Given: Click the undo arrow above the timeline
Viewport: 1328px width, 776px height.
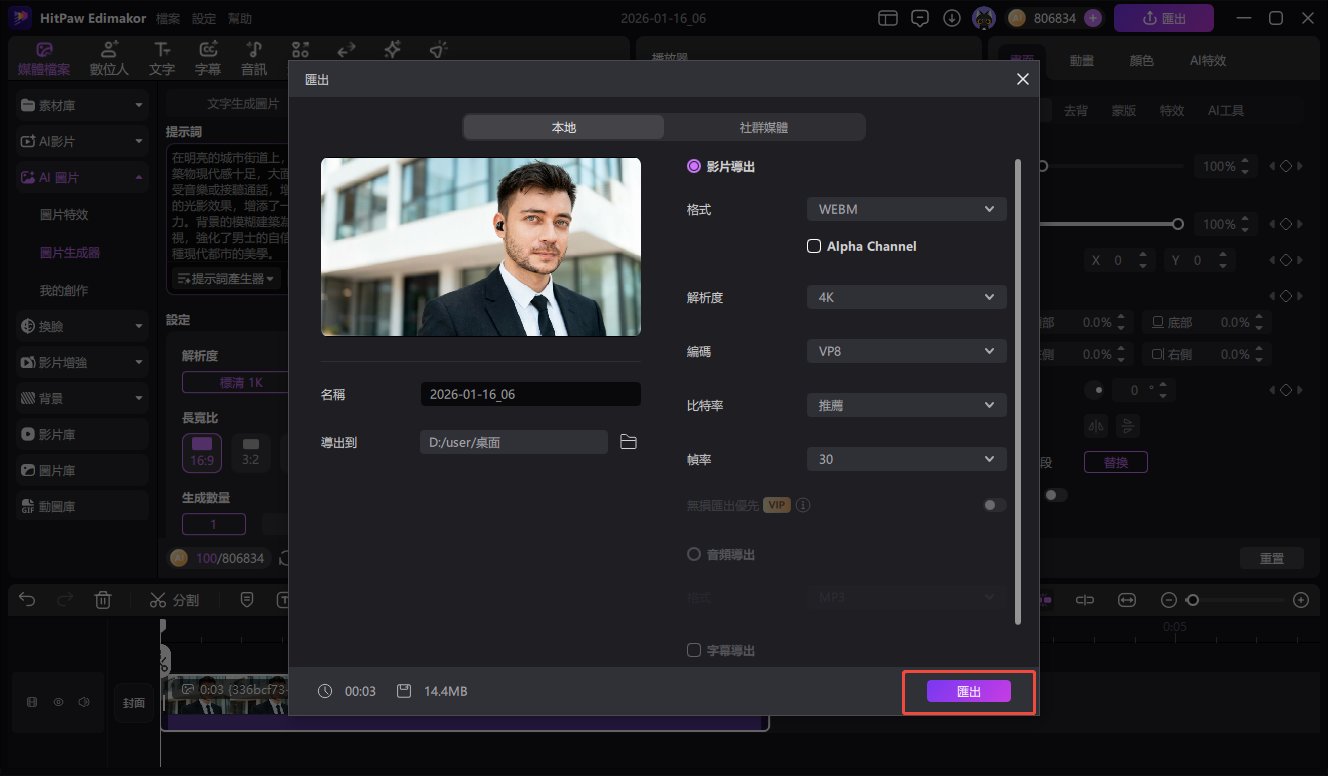Looking at the screenshot, I should point(26,599).
